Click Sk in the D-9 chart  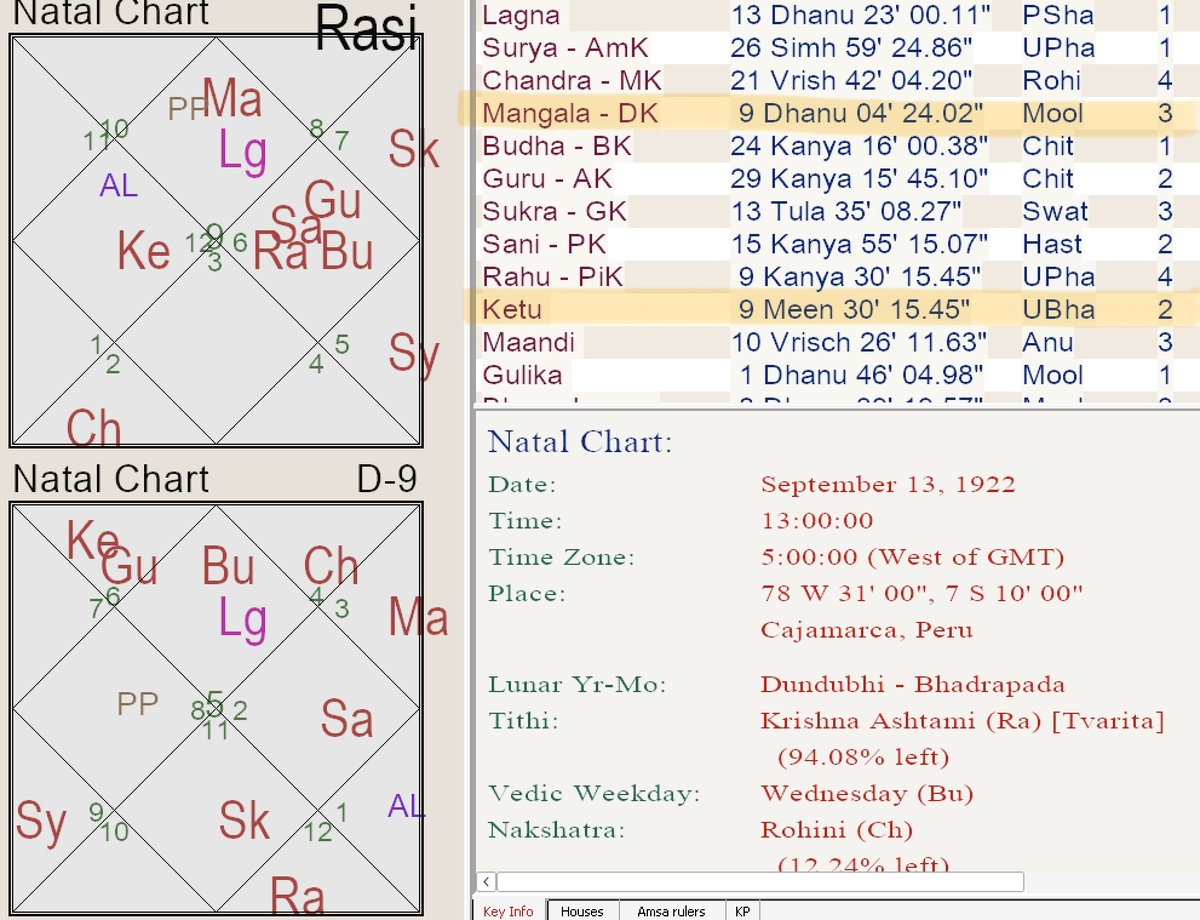[x=245, y=821]
